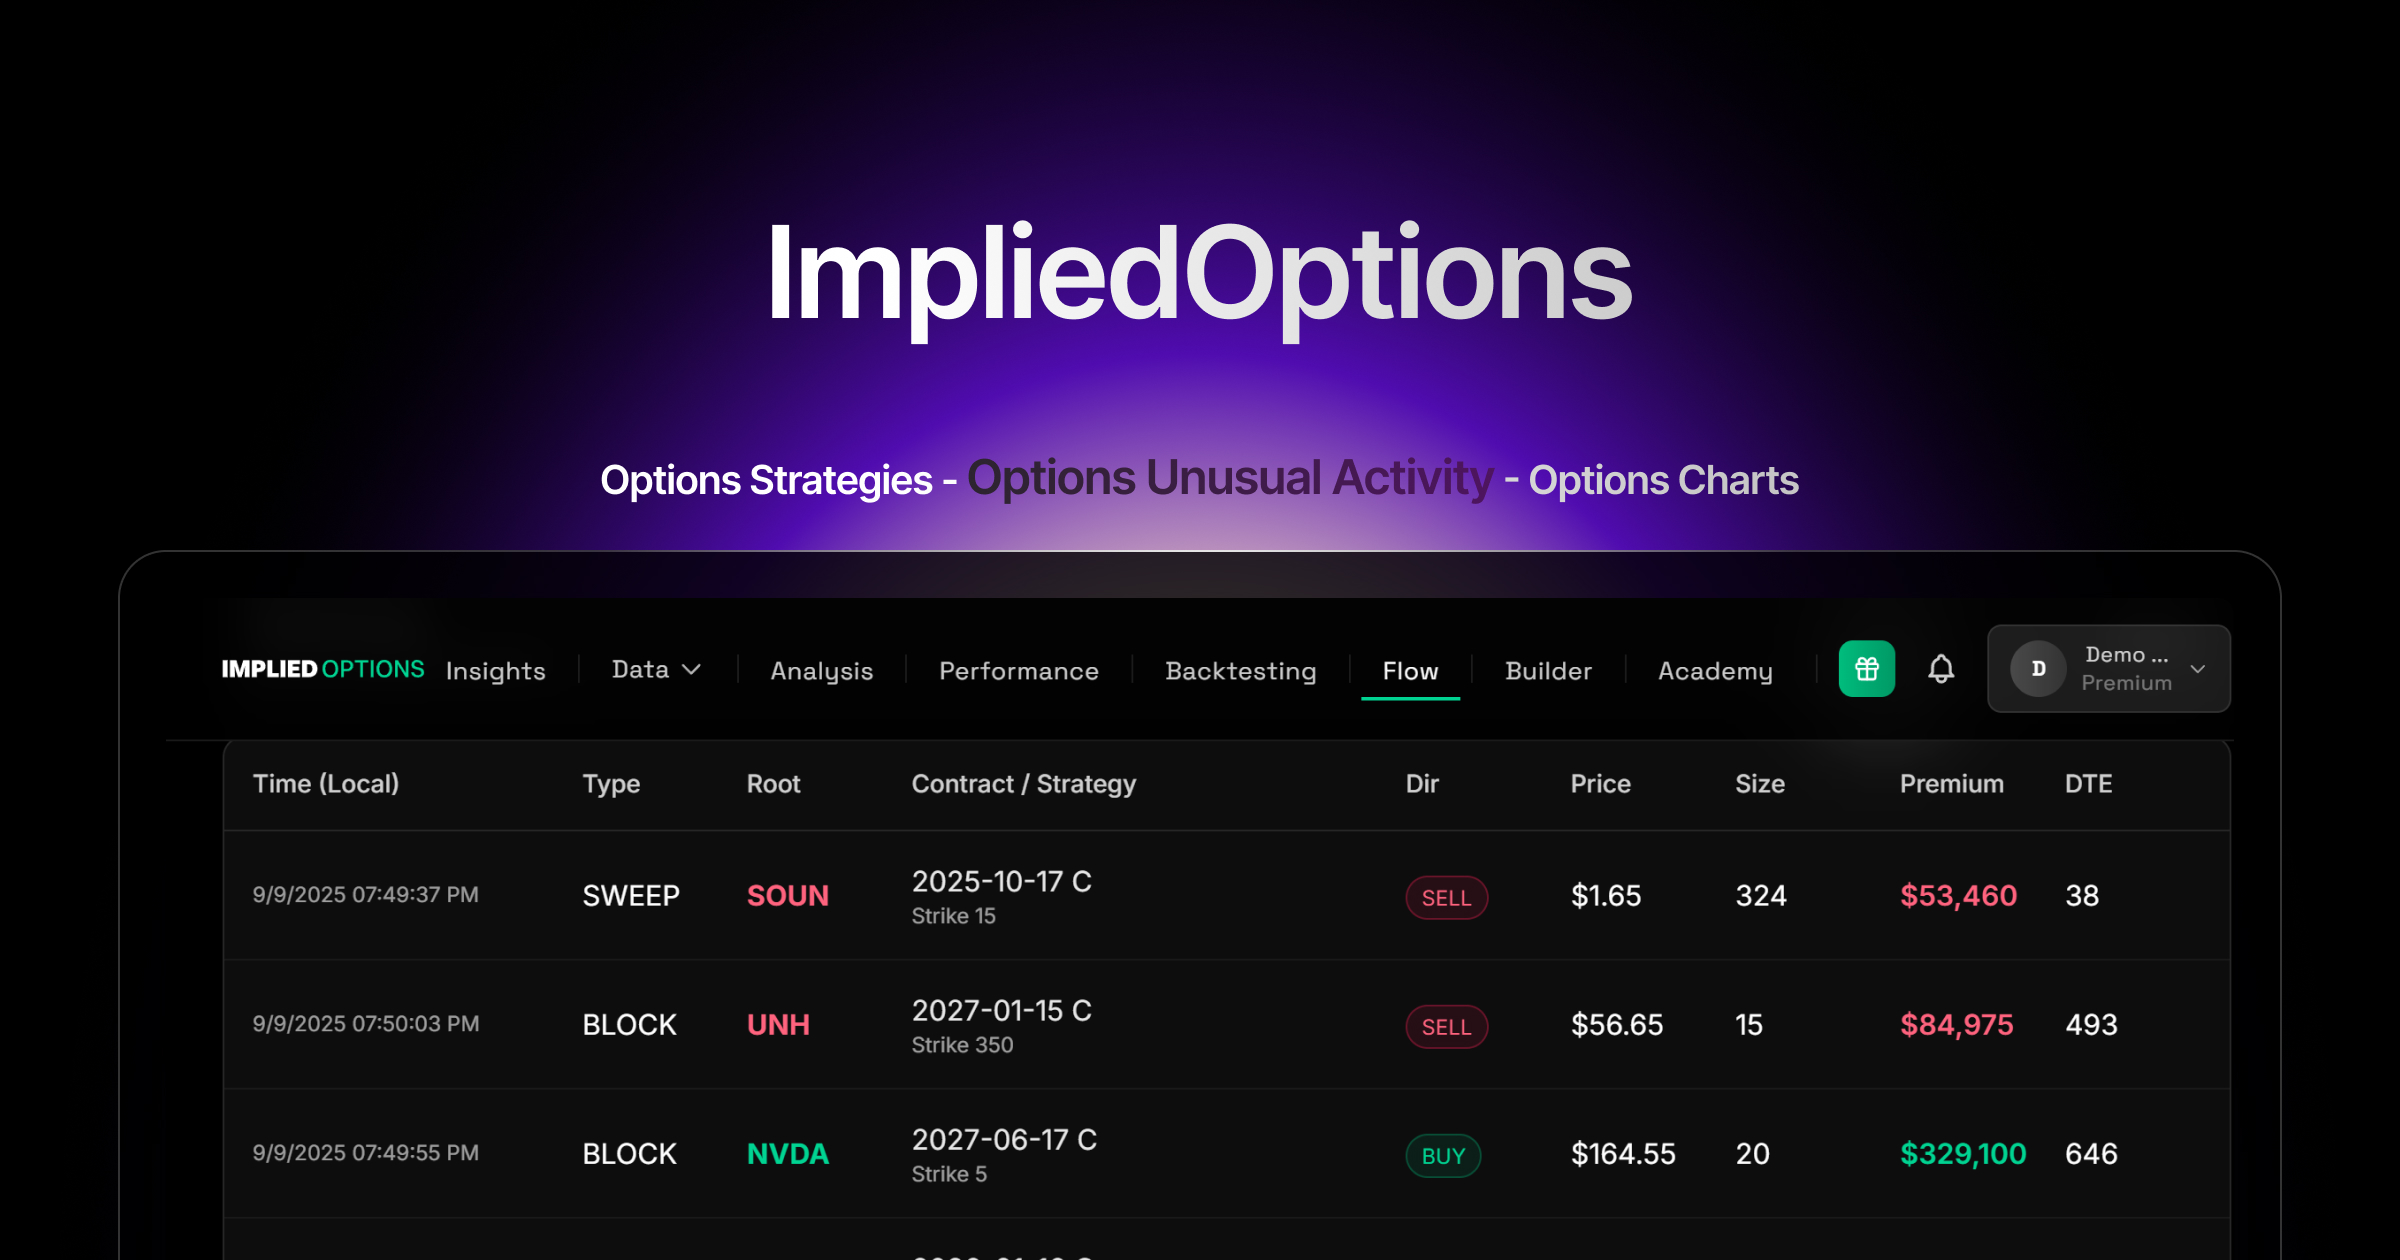Collapse the Demo profile dropdown

tap(2197, 668)
